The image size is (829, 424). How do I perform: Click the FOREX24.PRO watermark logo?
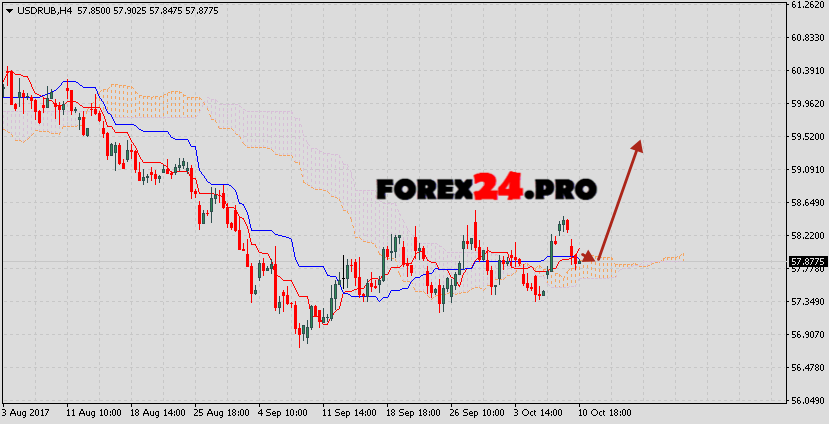pyautogui.click(x=486, y=188)
